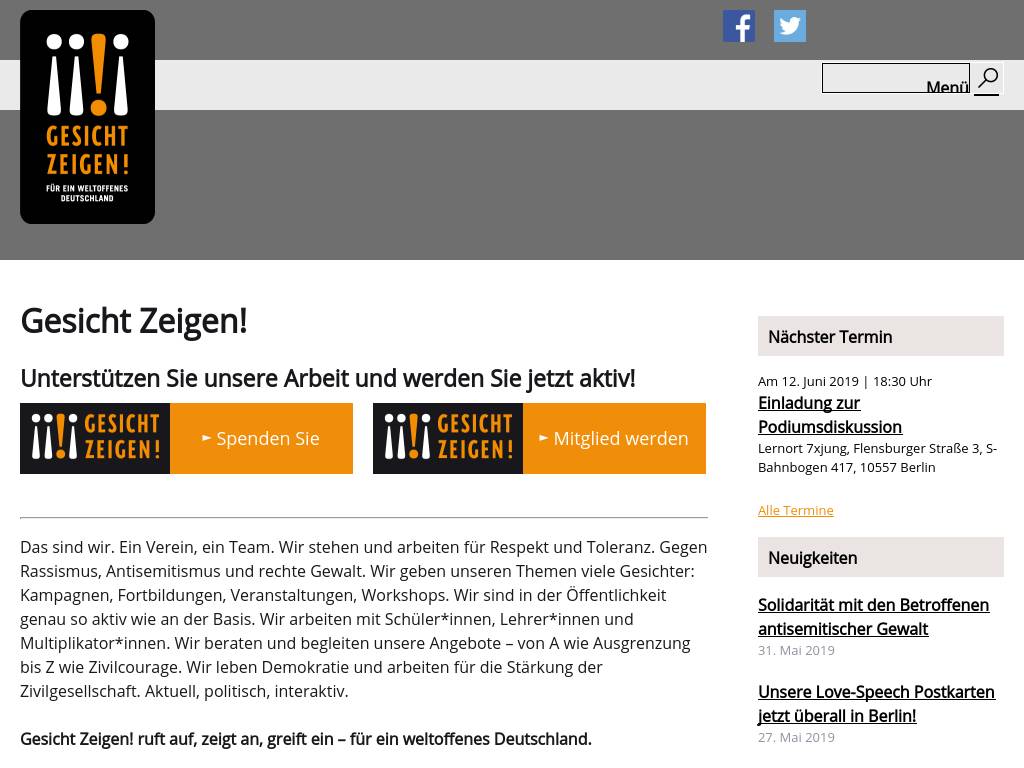
Task: Click the logo image beside Mitglied werden
Action: click(448, 438)
